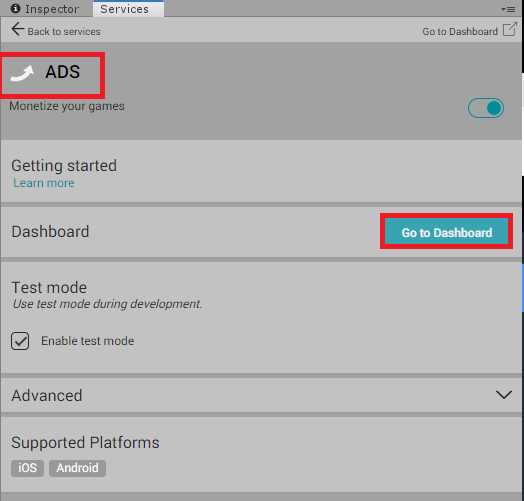Image resolution: width=524 pixels, height=501 pixels.
Task: Uncheck the Enable test mode checkbox
Action: [20, 341]
